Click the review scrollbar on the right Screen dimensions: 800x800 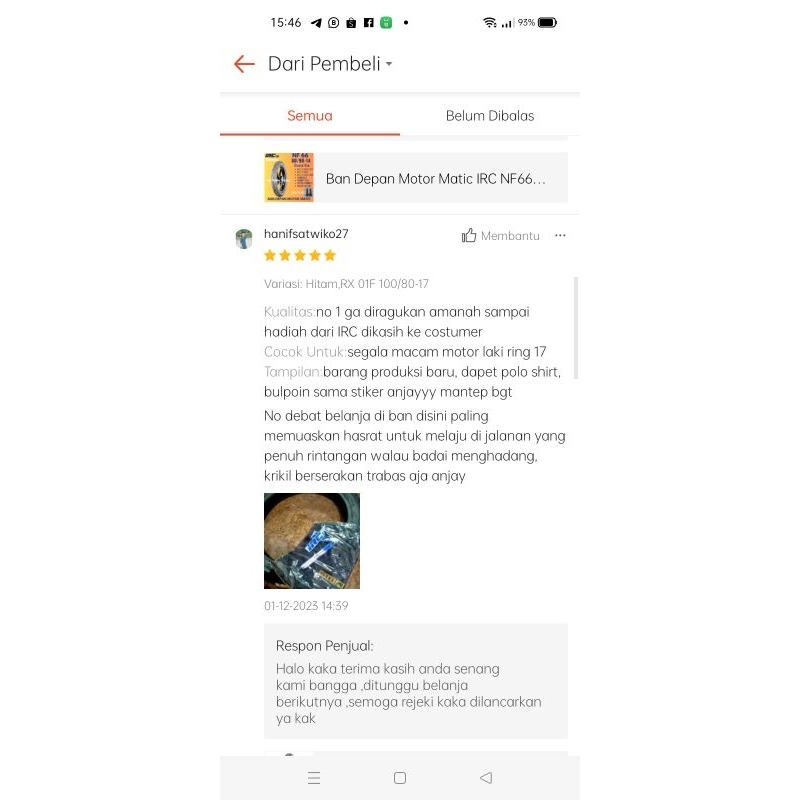(576, 328)
